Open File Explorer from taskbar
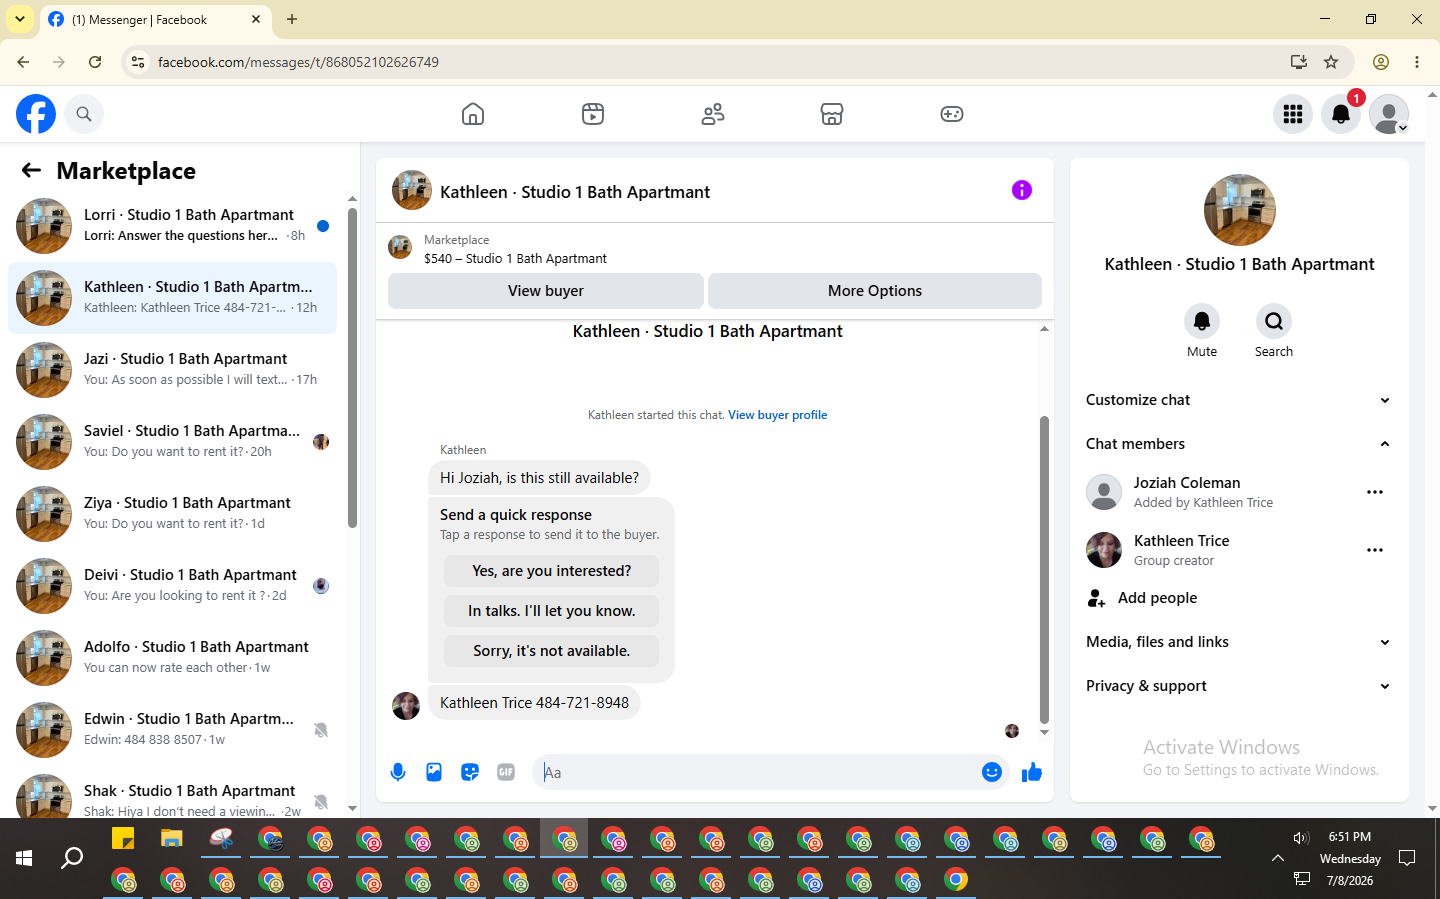This screenshot has width=1440, height=899. [x=172, y=839]
